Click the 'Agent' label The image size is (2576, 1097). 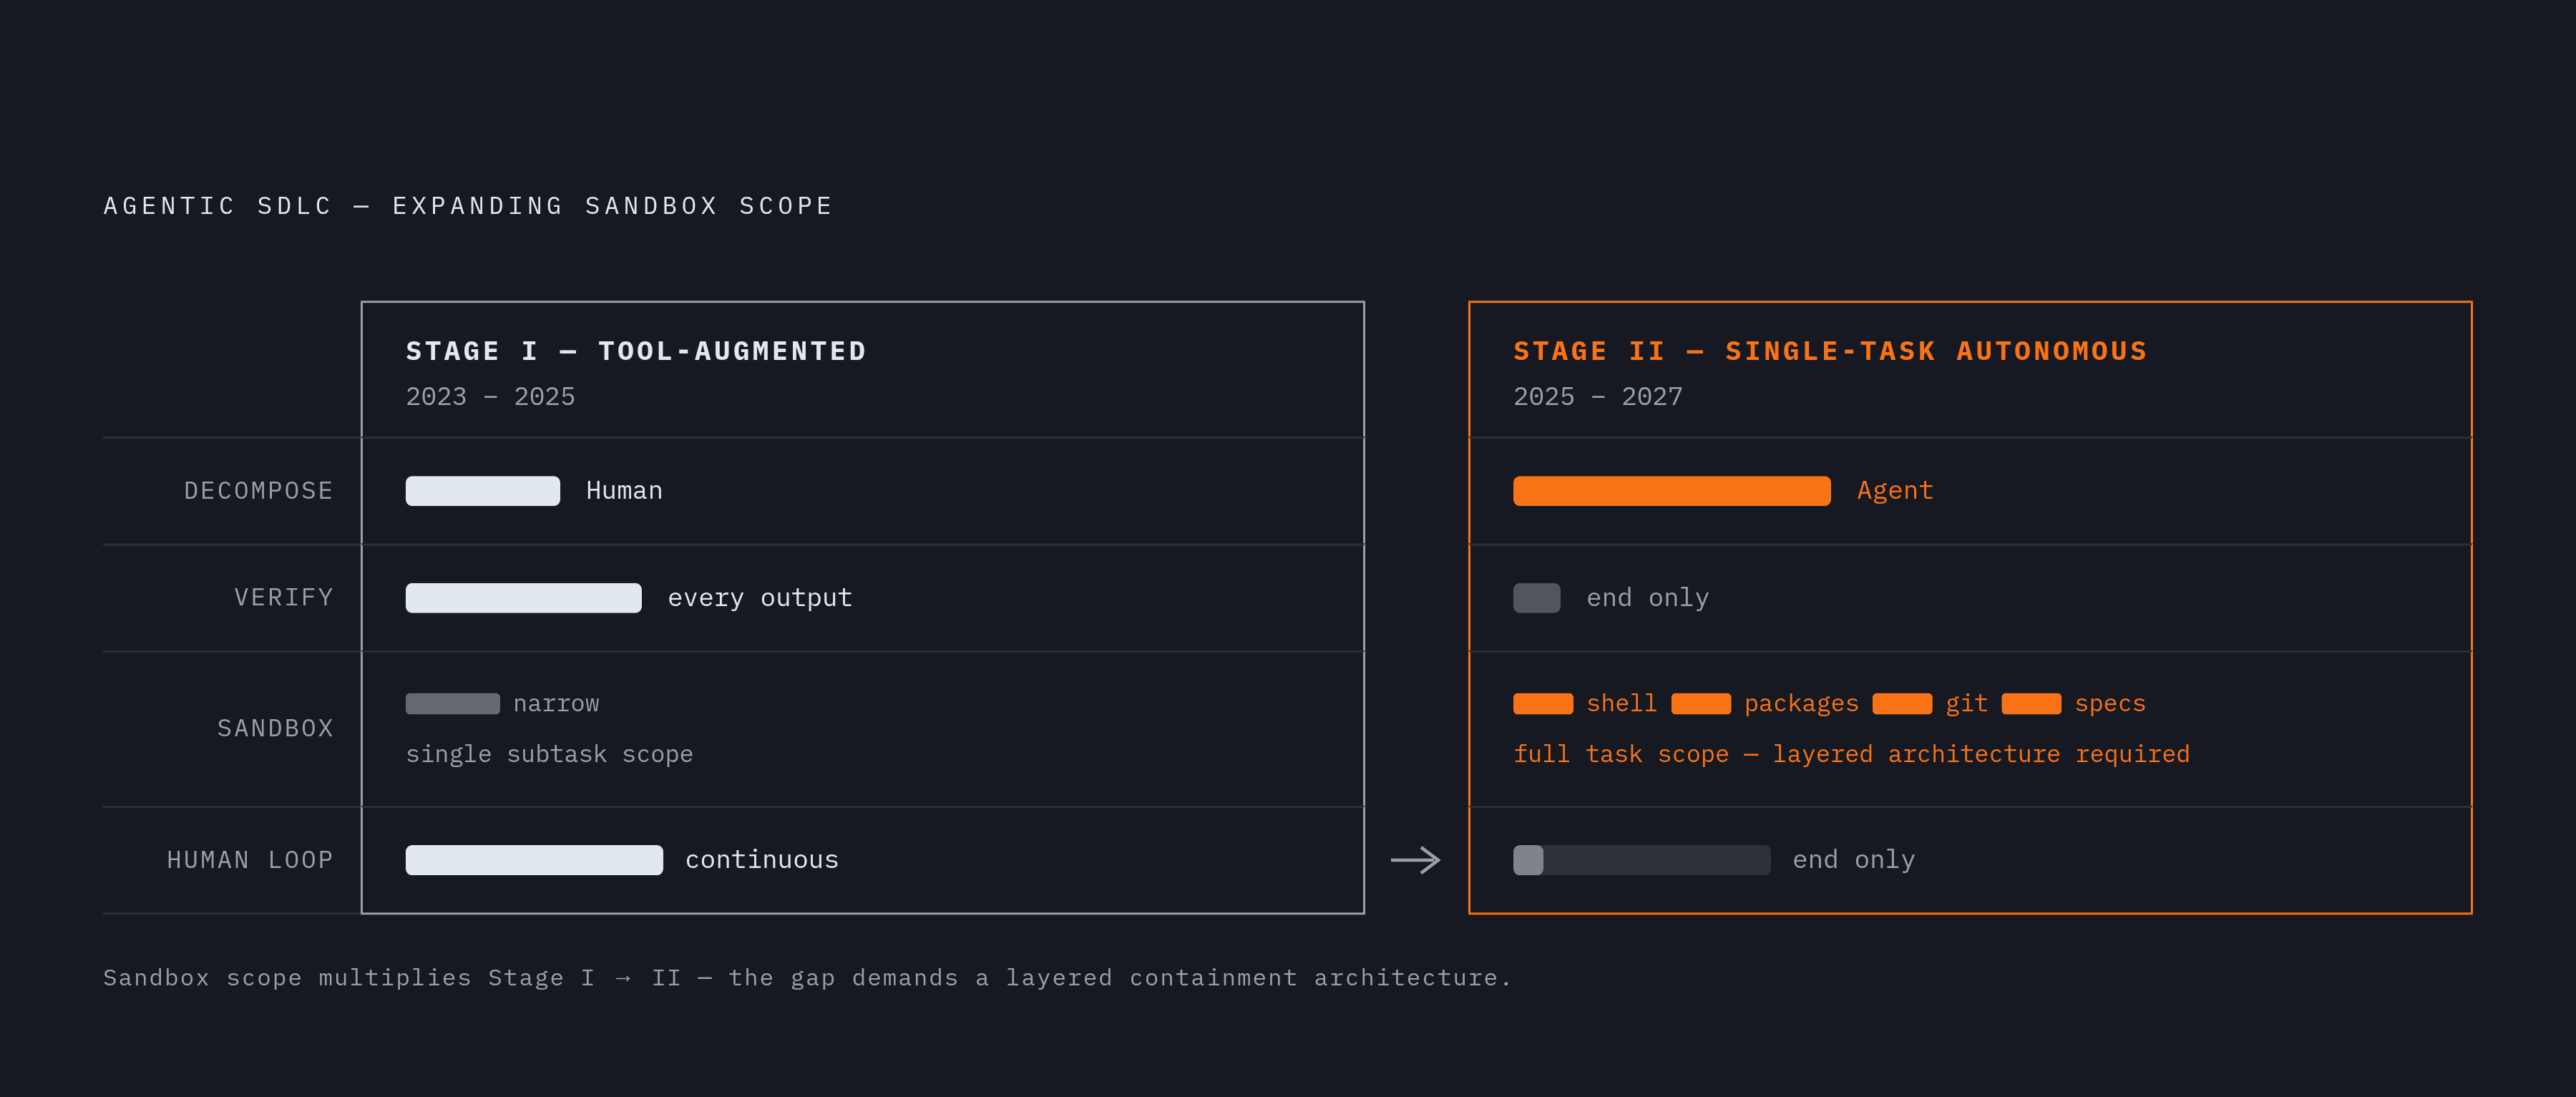tap(1895, 491)
